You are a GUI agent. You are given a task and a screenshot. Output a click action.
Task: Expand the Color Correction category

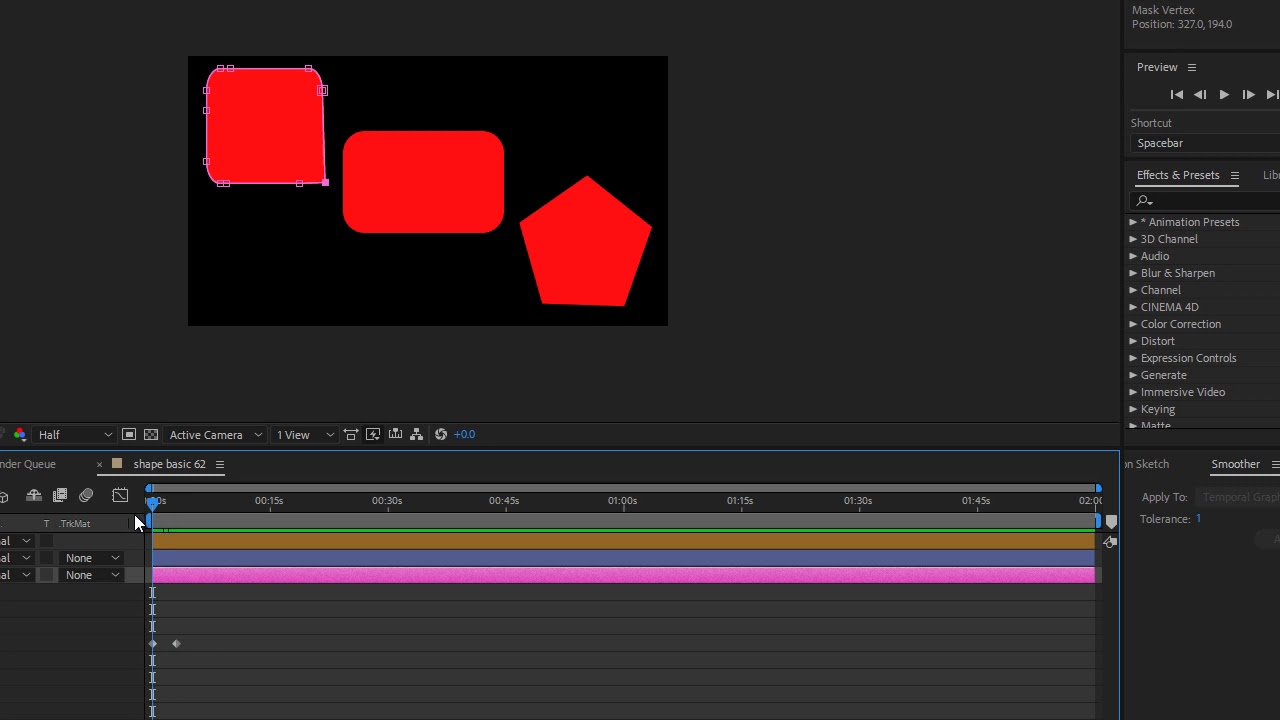coord(1133,324)
